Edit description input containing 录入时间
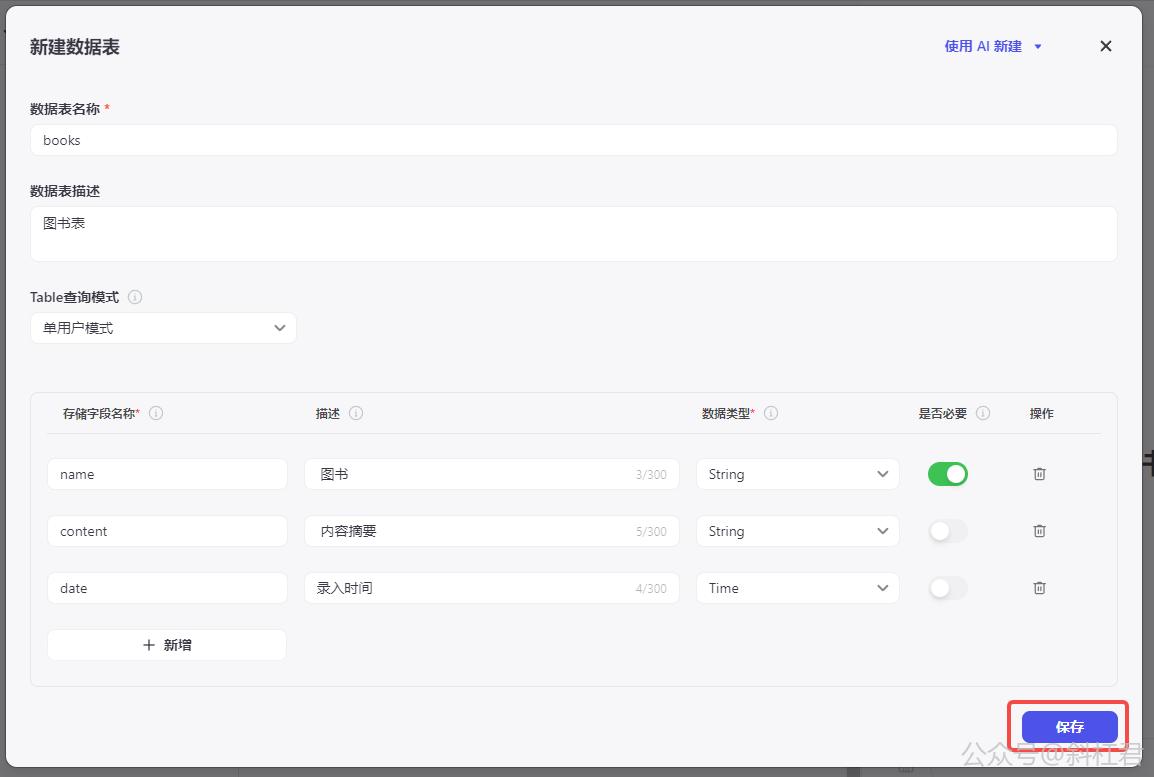Screen dimensions: 1154x777 (x=492, y=588)
